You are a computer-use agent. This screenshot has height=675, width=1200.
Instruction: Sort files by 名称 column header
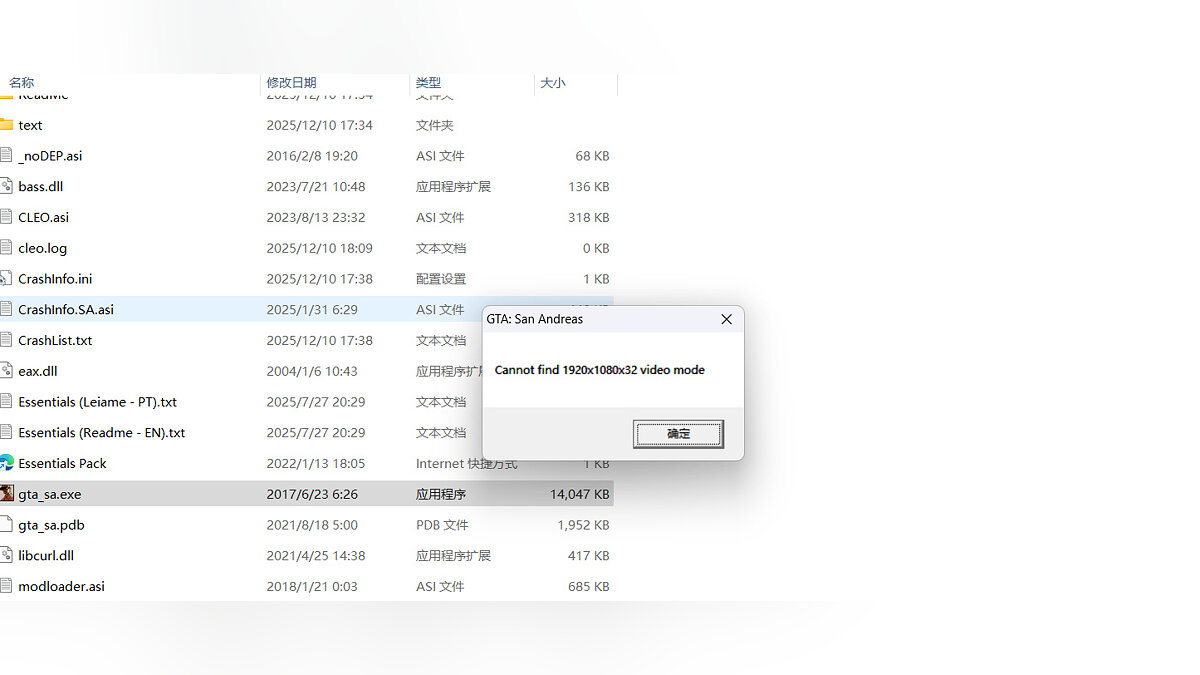point(22,83)
